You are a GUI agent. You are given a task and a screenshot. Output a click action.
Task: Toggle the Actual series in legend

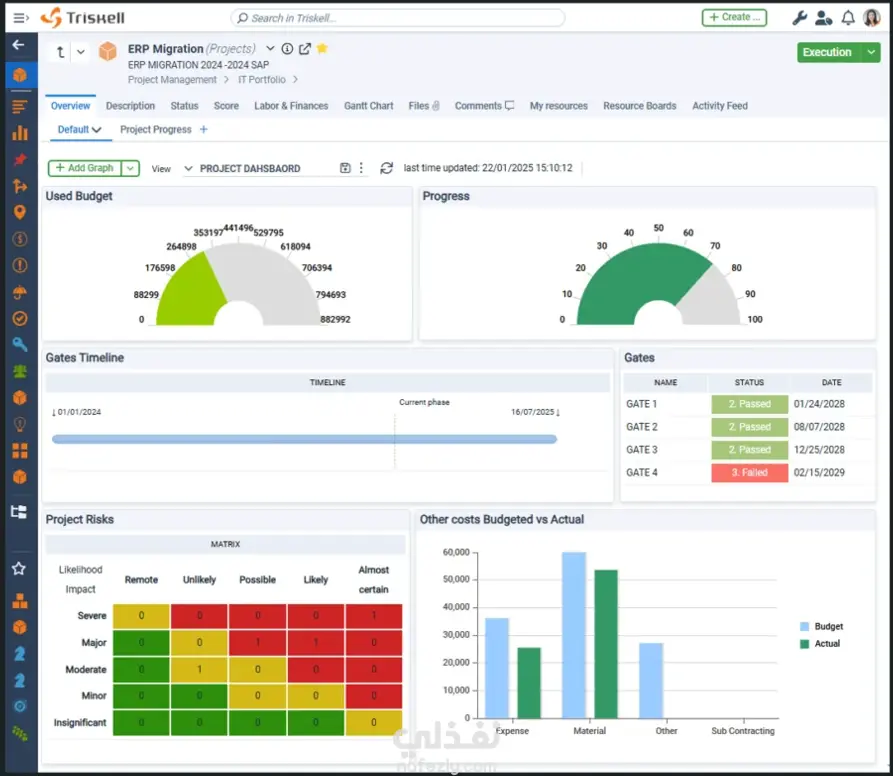click(x=820, y=644)
